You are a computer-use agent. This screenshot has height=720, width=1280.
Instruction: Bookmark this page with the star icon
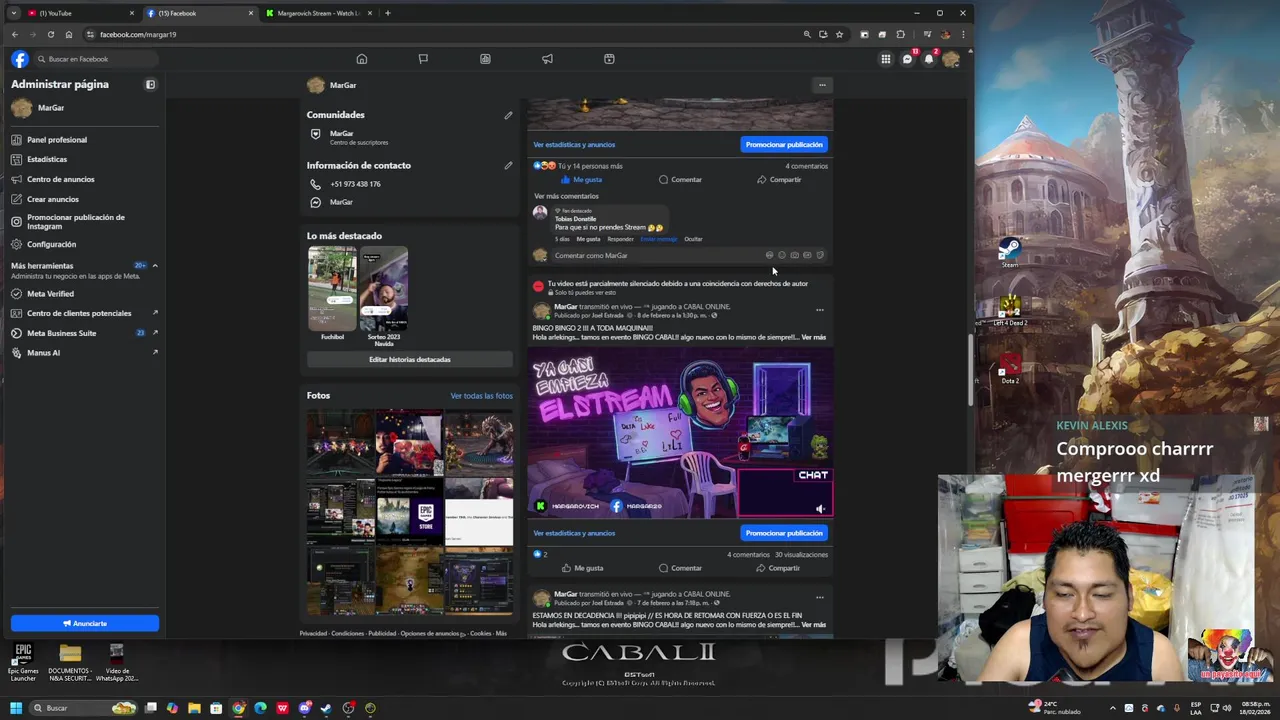839,34
